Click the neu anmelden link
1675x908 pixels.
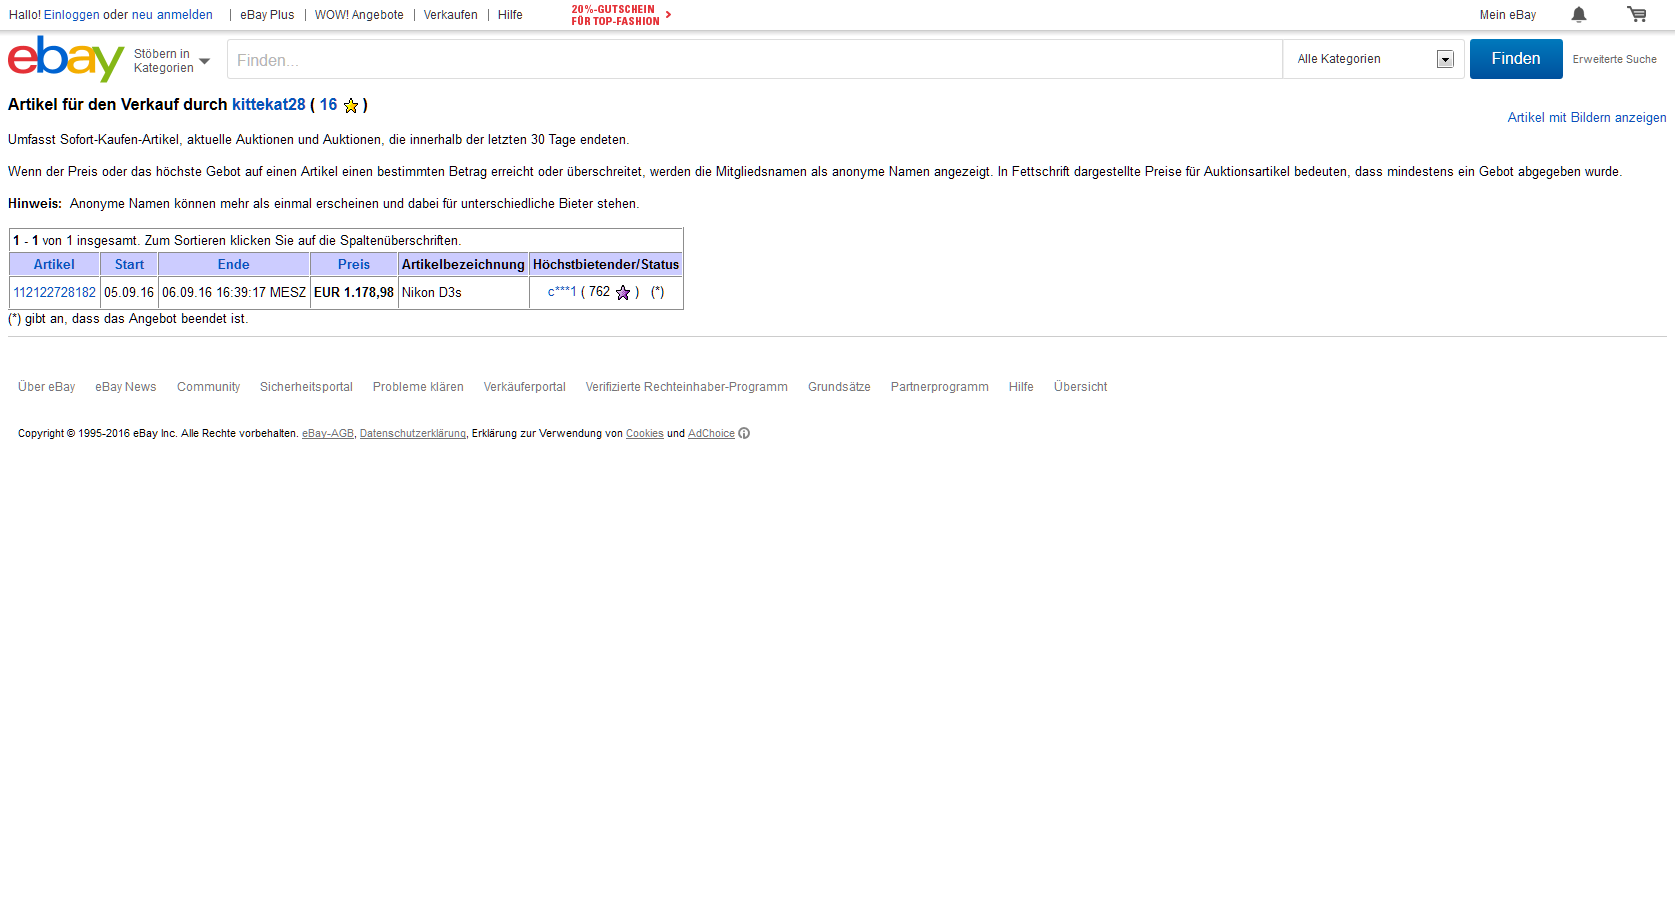pos(172,15)
